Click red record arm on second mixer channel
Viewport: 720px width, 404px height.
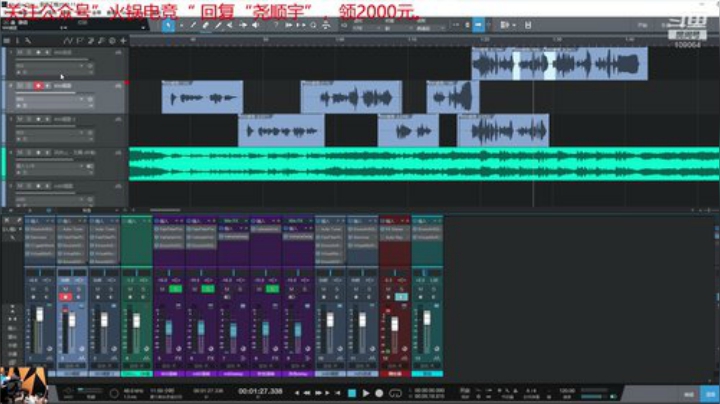click(x=65, y=297)
